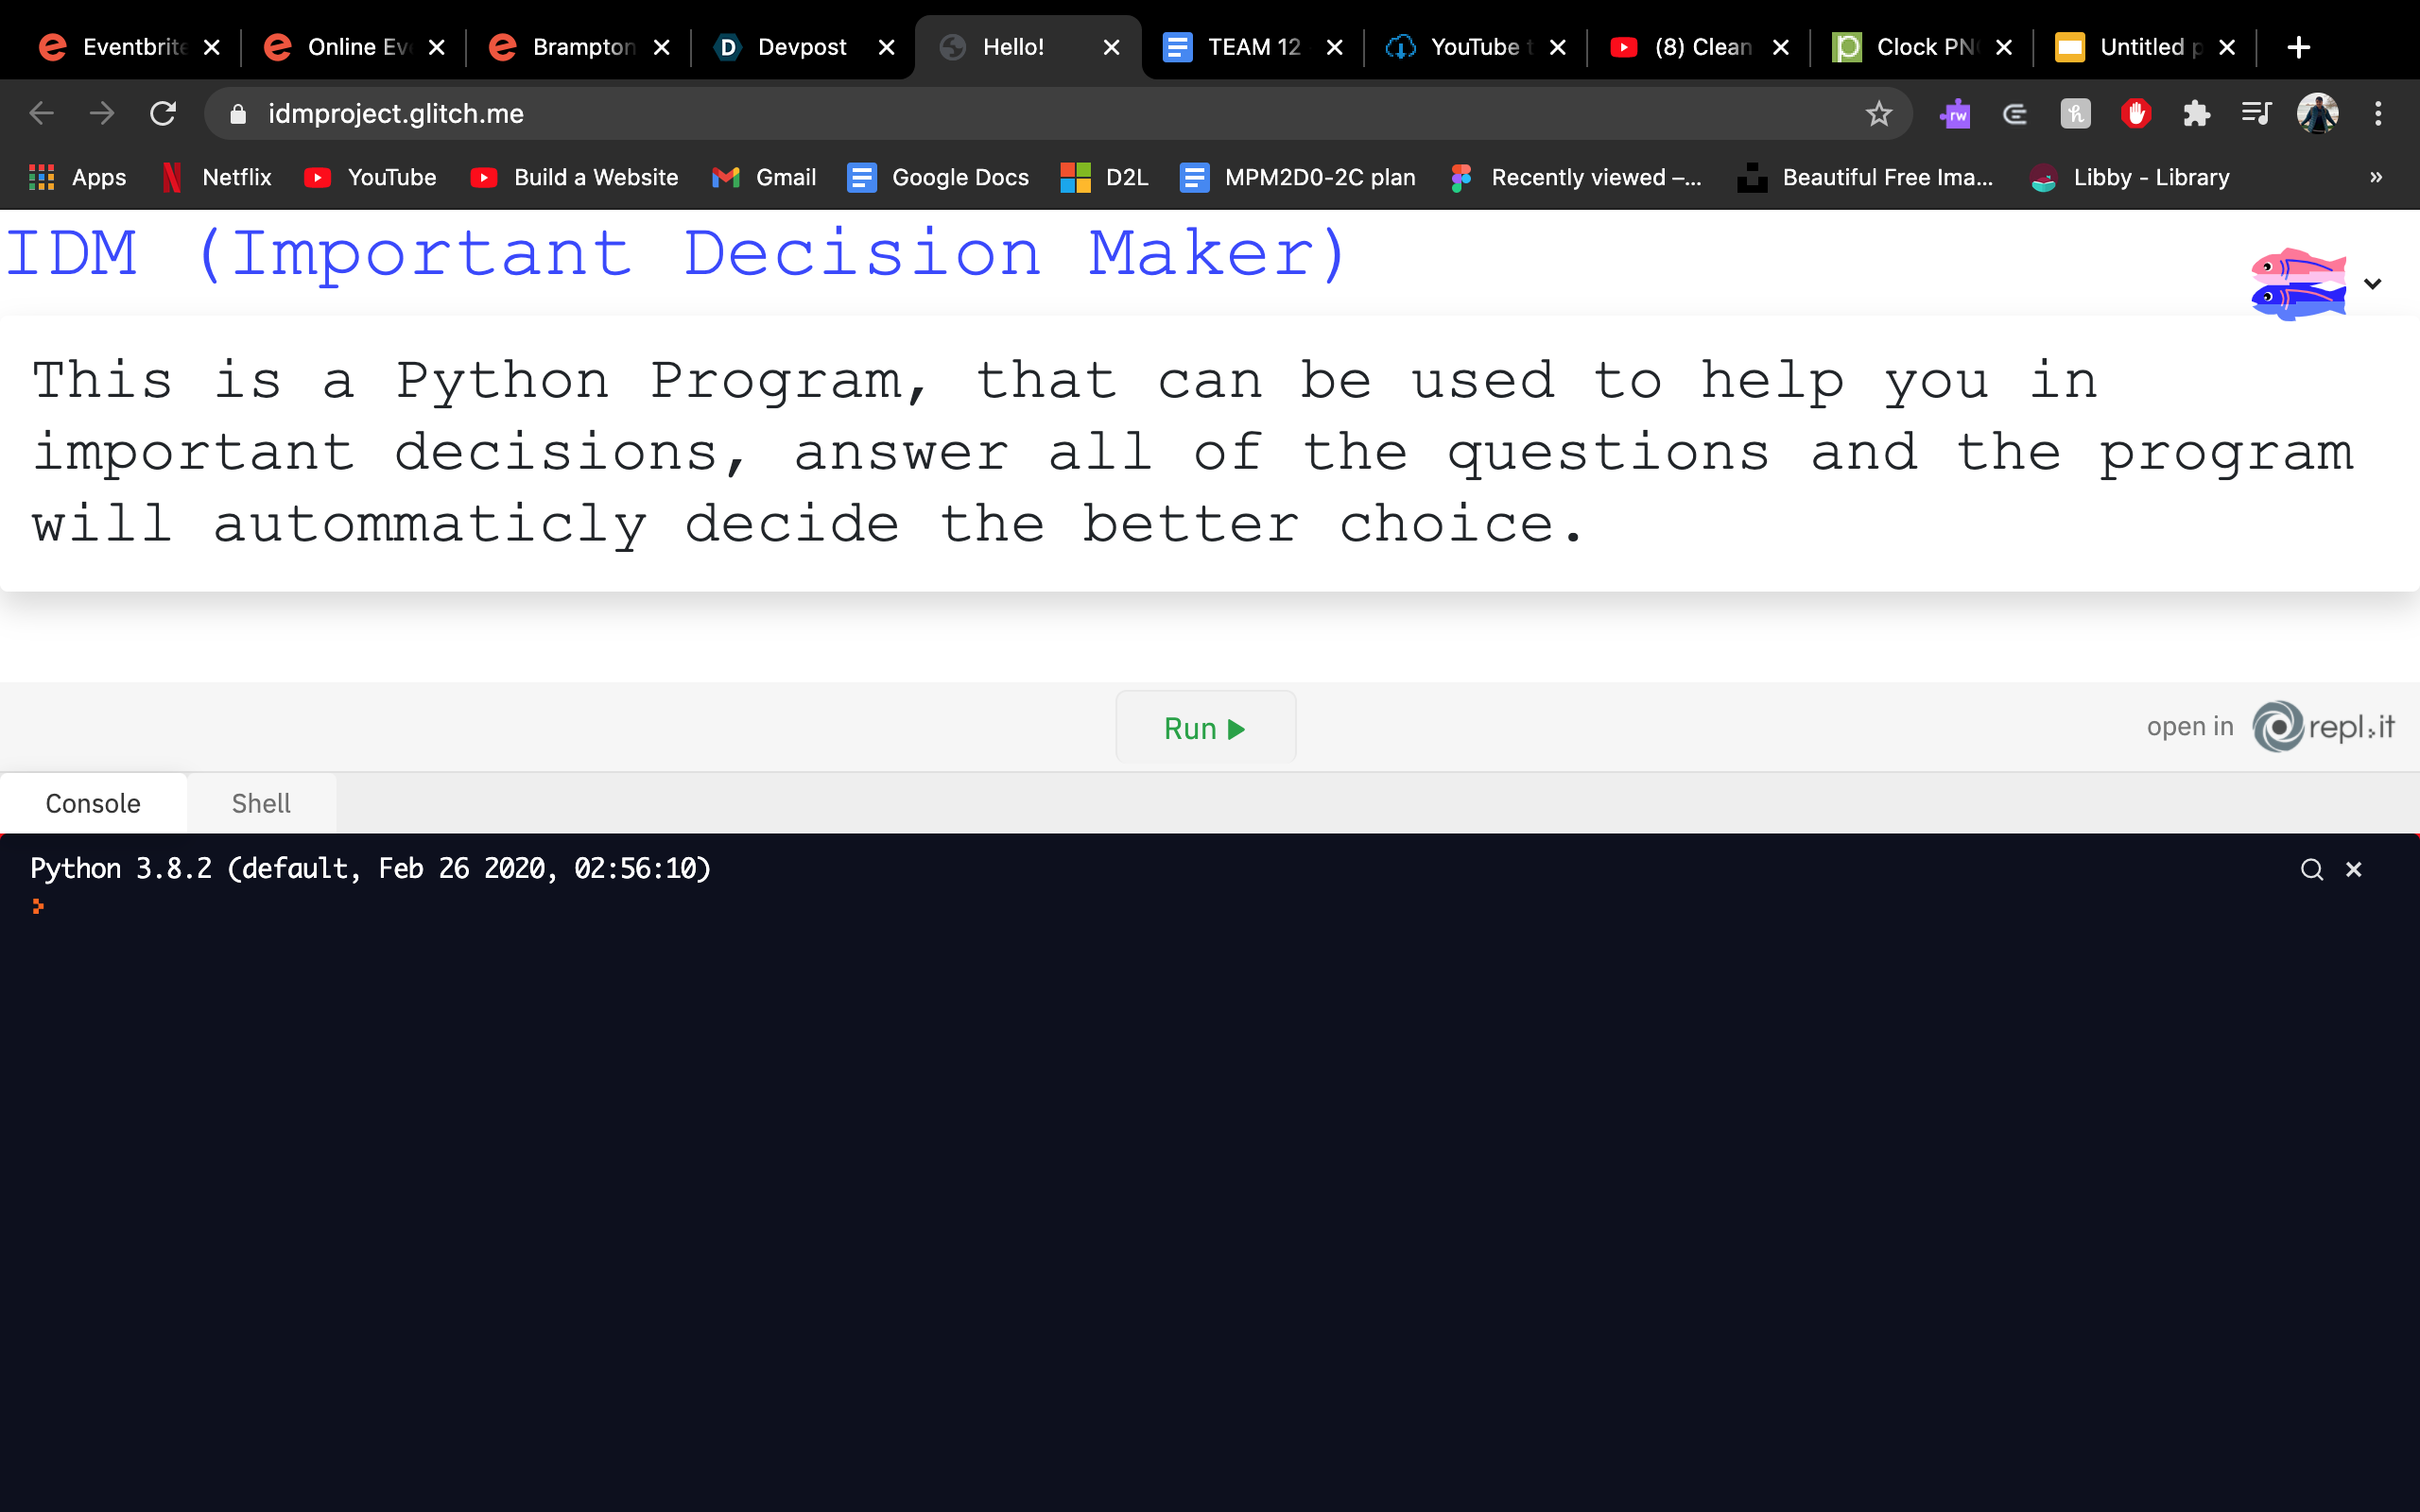Screen dimensions: 2420x1512
Task: Open the media controls playlist icon
Action: pos(2256,114)
